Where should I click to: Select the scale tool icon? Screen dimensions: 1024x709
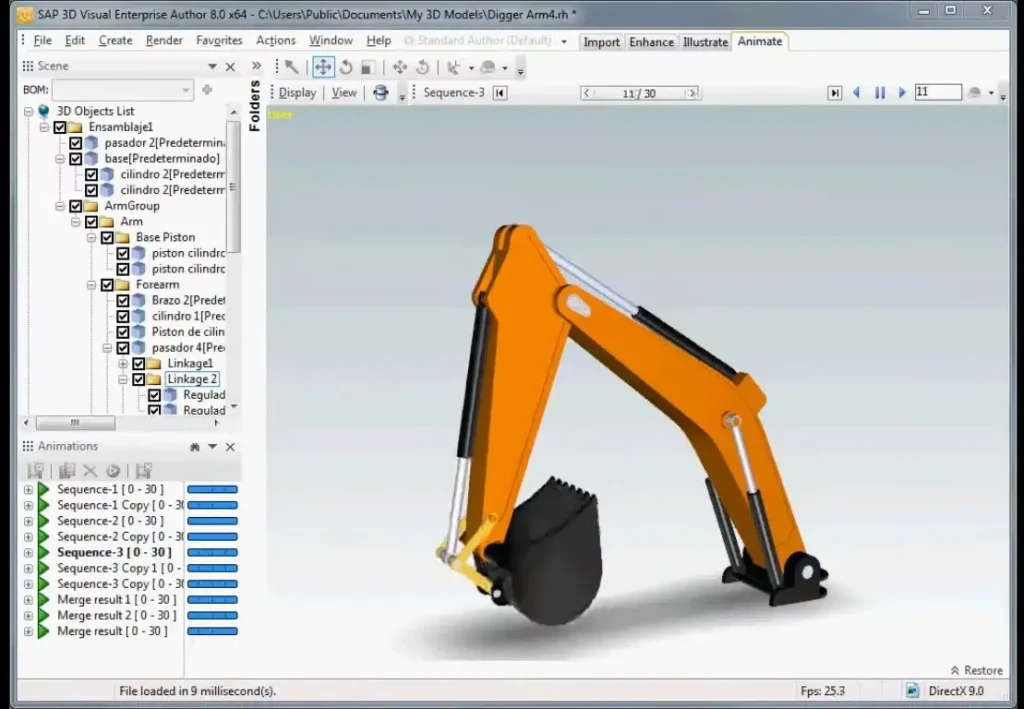[368, 67]
